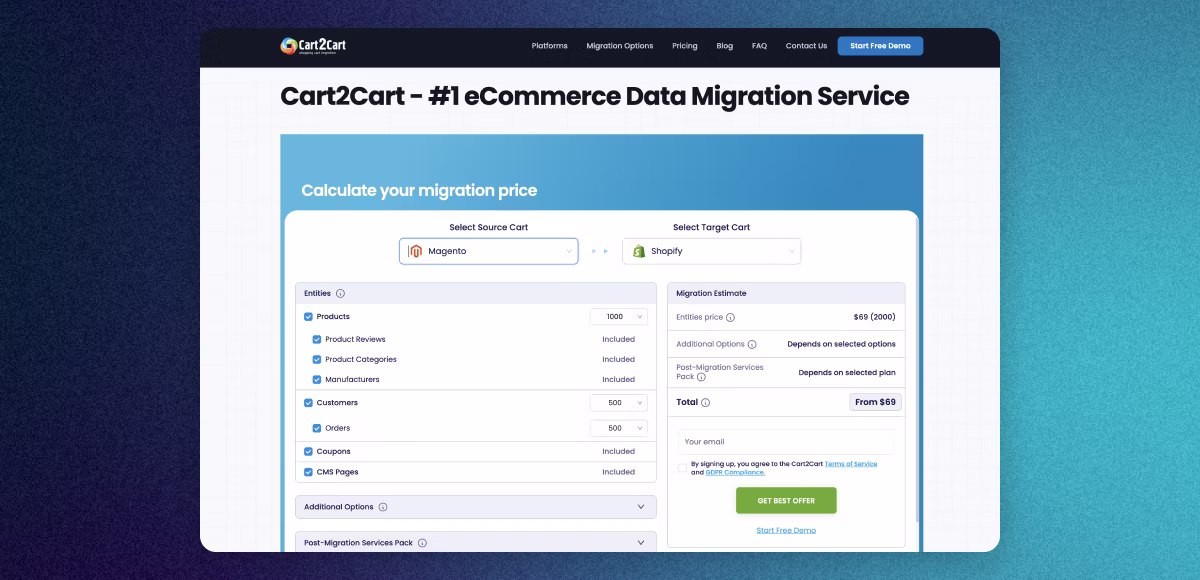
Task: Click the From $69 total price badge
Action: click(876, 402)
